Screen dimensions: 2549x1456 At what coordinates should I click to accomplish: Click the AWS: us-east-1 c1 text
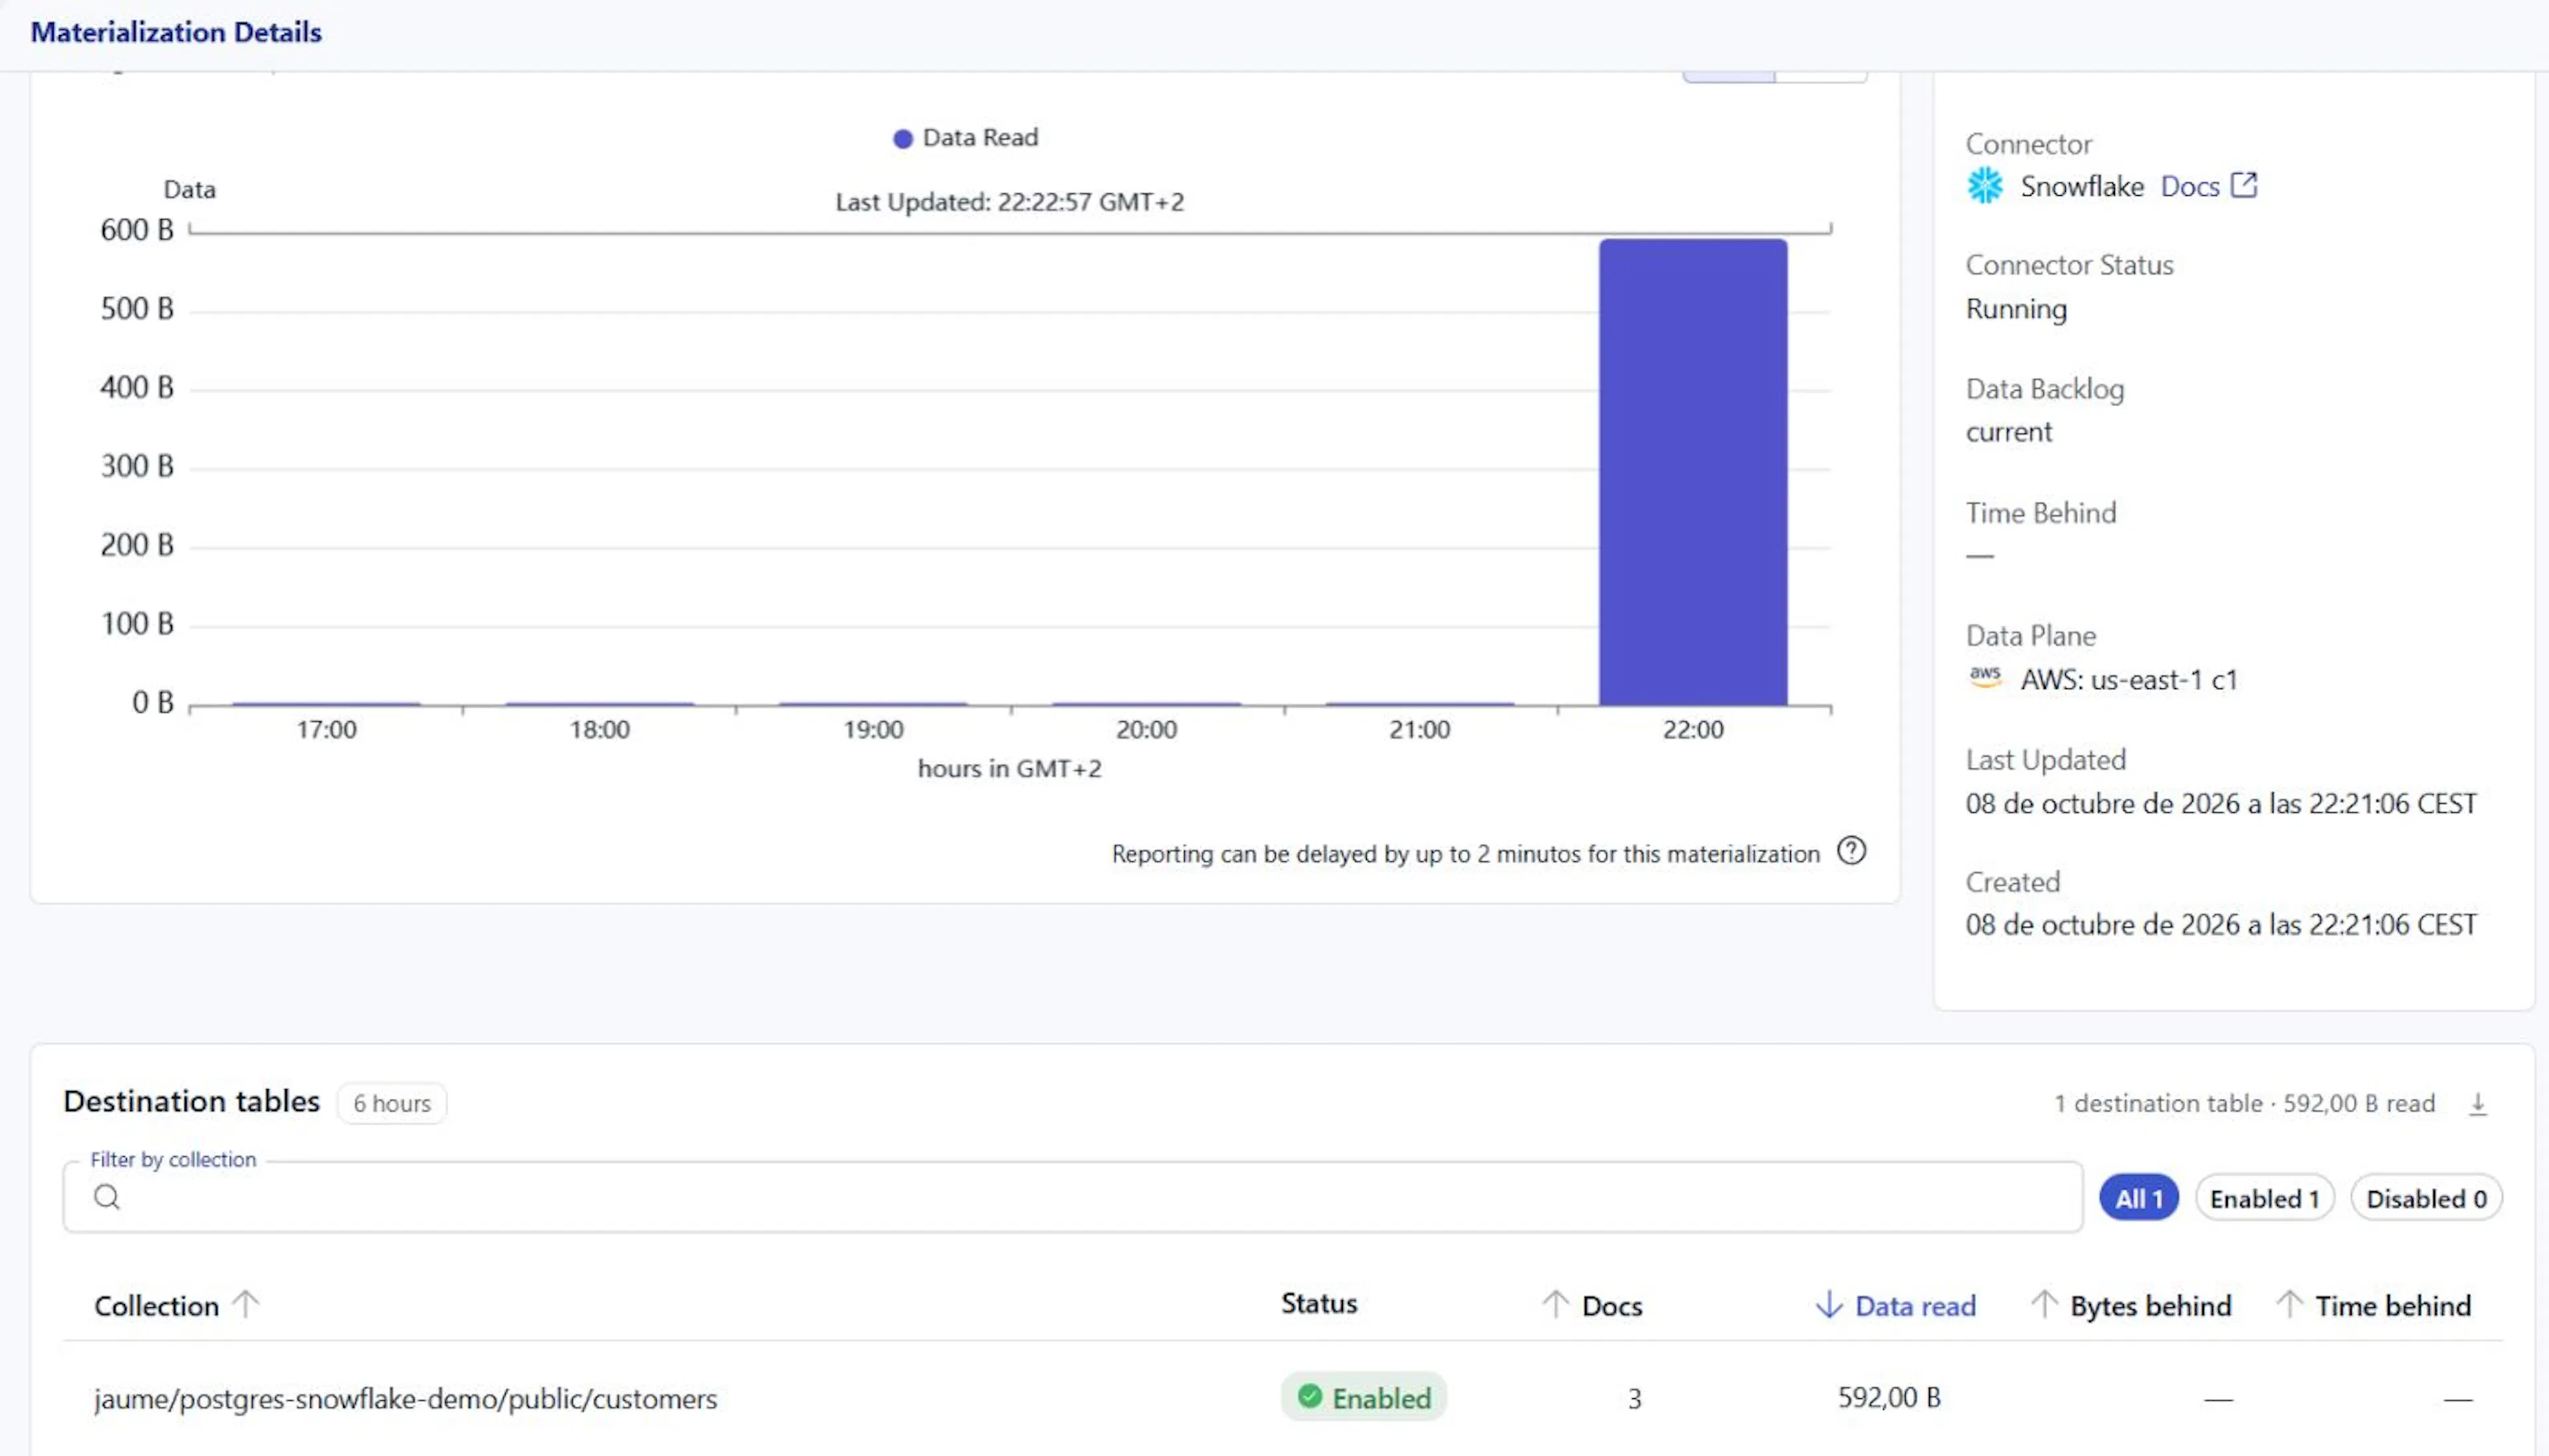click(2128, 680)
